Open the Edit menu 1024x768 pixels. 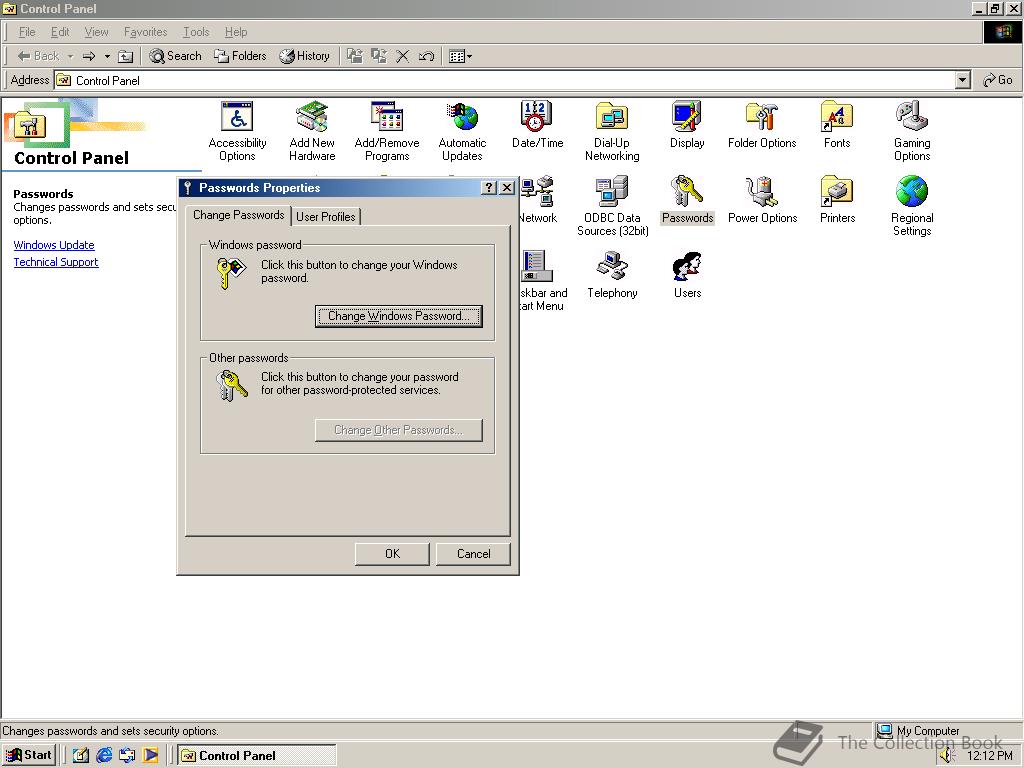click(59, 32)
